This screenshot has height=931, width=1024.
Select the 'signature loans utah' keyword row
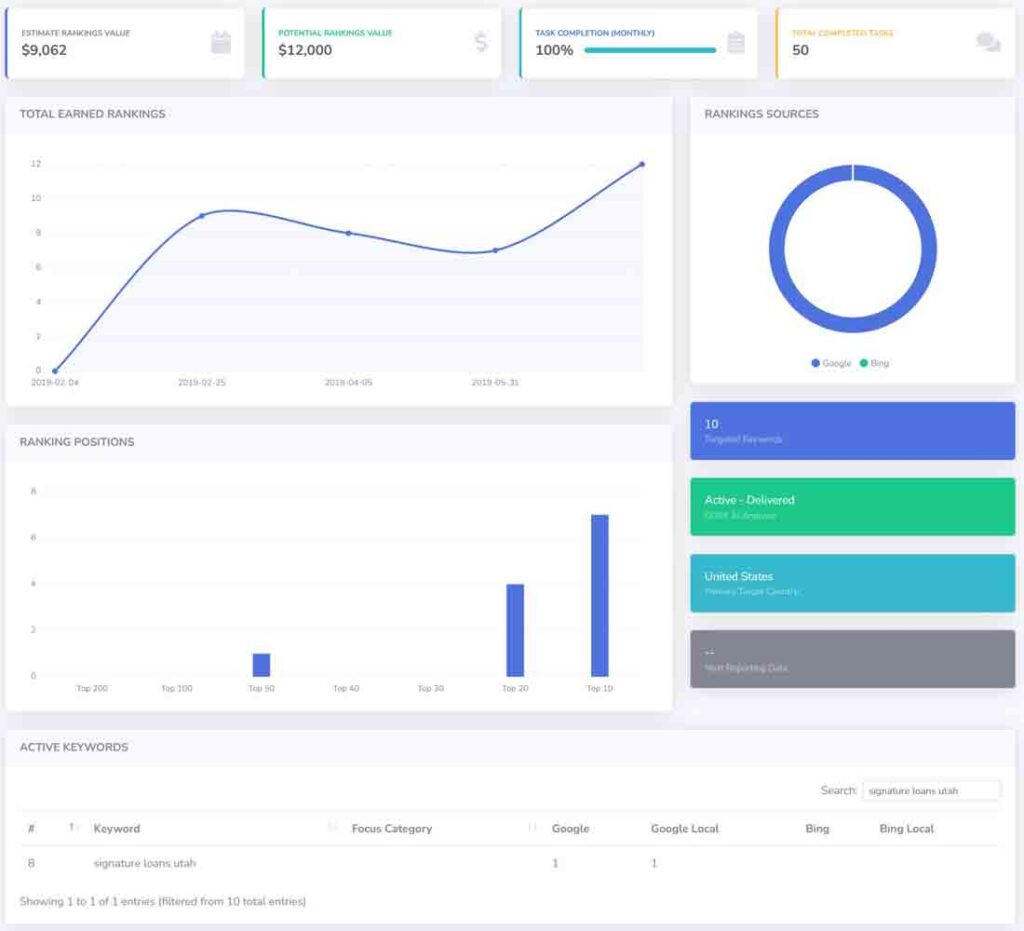pyautogui.click(x=145, y=863)
